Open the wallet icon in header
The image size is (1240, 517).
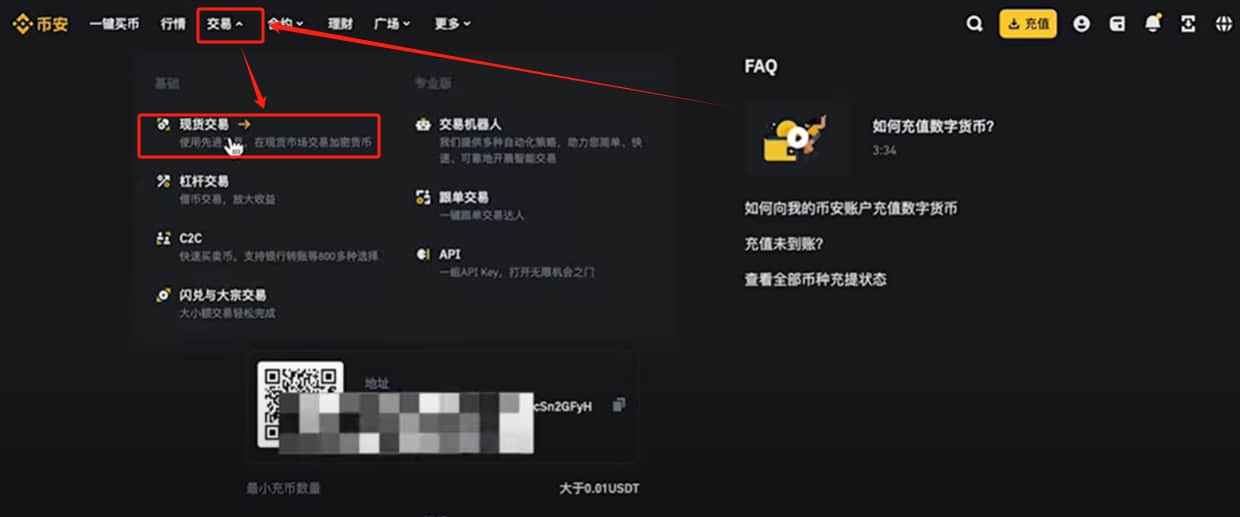click(x=1117, y=24)
